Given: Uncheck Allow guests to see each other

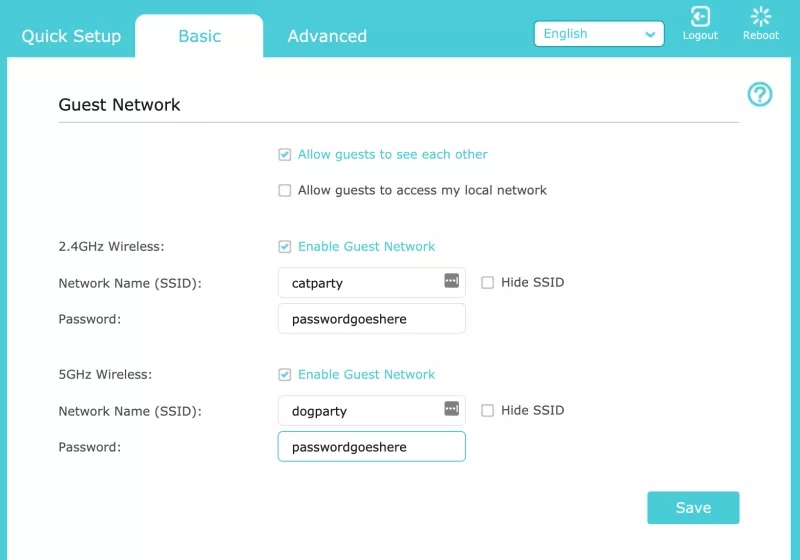Looking at the screenshot, I should (285, 155).
